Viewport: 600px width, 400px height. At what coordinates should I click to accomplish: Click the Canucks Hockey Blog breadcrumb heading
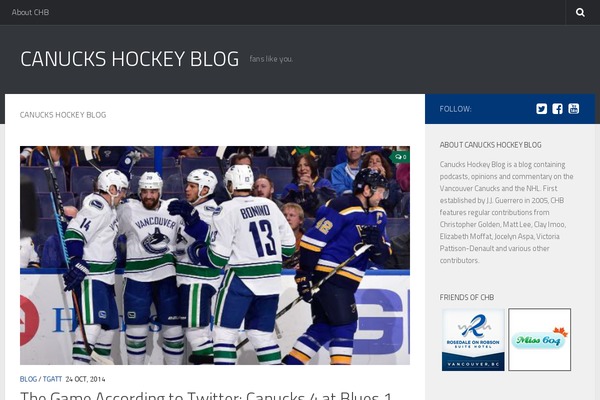[x=63, y=115]
